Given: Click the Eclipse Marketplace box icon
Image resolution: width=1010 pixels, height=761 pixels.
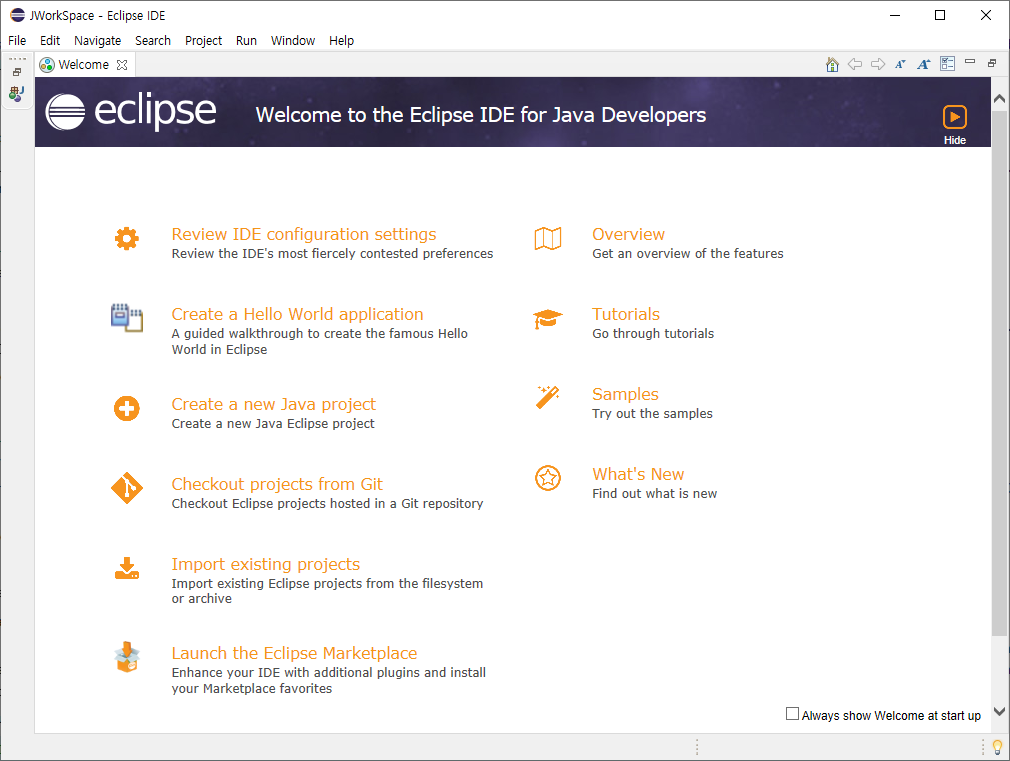Looking at the screenshot, I should (127, 657).
